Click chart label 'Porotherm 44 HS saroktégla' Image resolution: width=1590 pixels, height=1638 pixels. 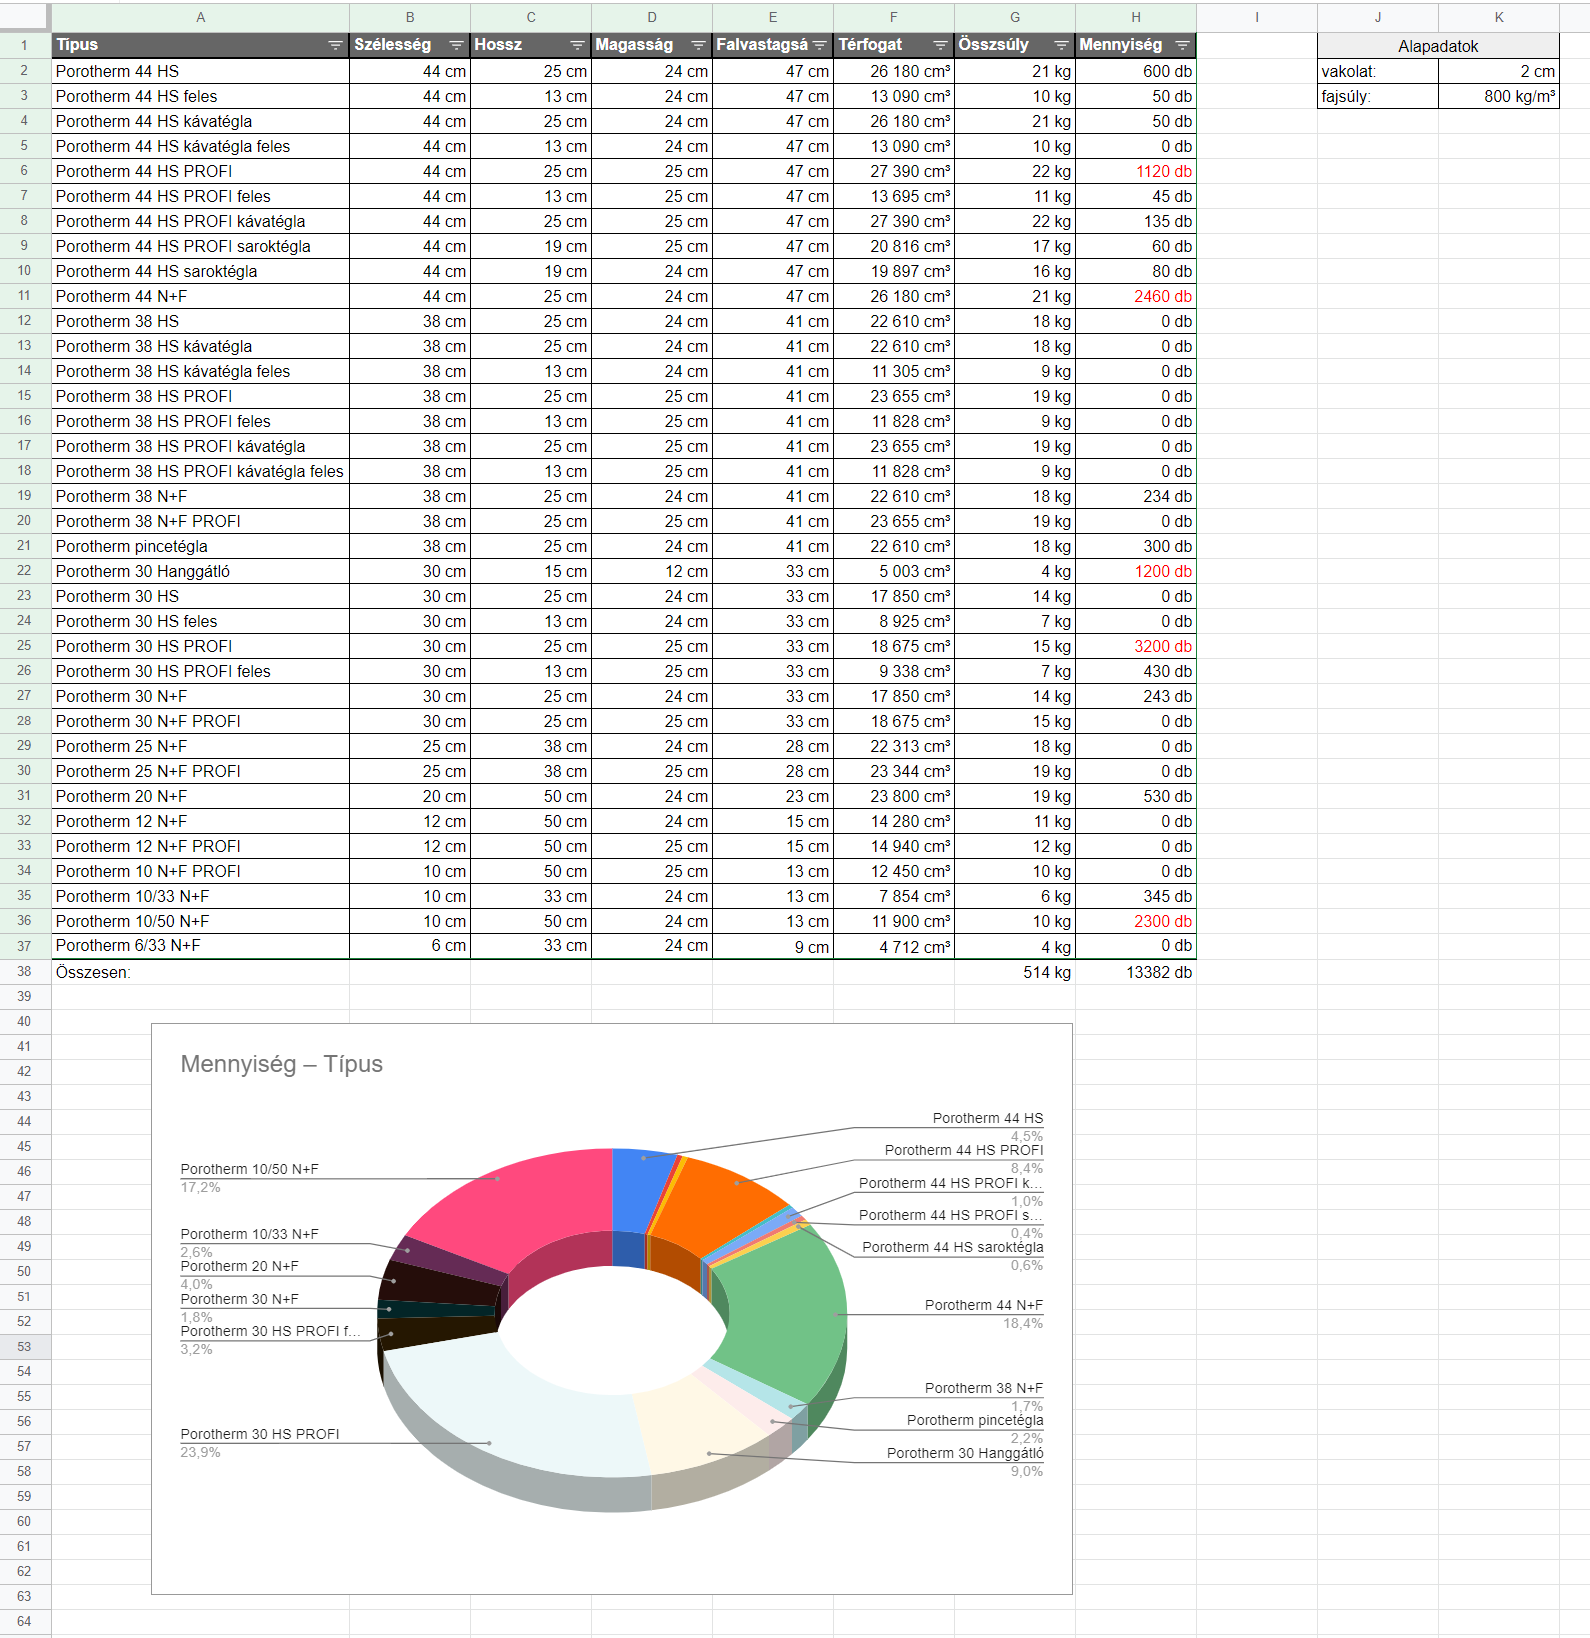click(953, 1247)
